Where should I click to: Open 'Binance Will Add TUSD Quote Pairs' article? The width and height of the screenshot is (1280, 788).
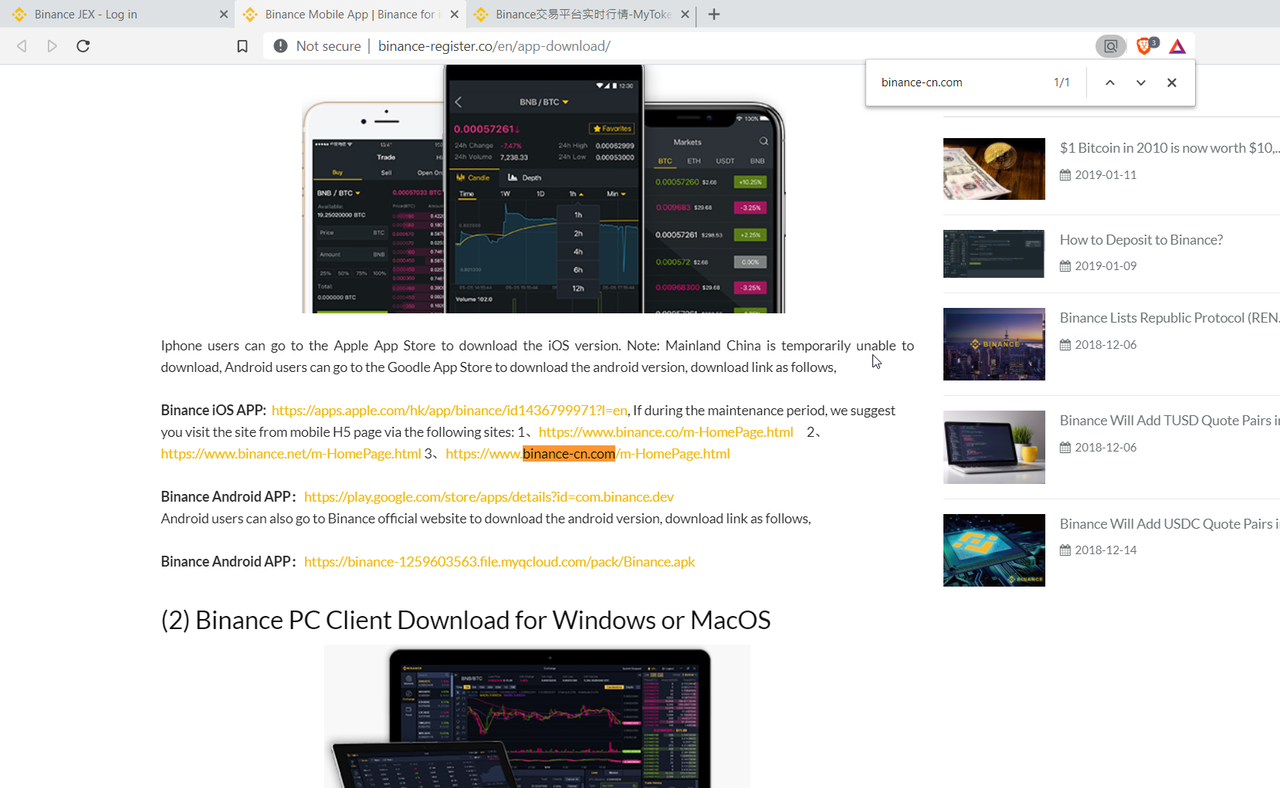1169,421
